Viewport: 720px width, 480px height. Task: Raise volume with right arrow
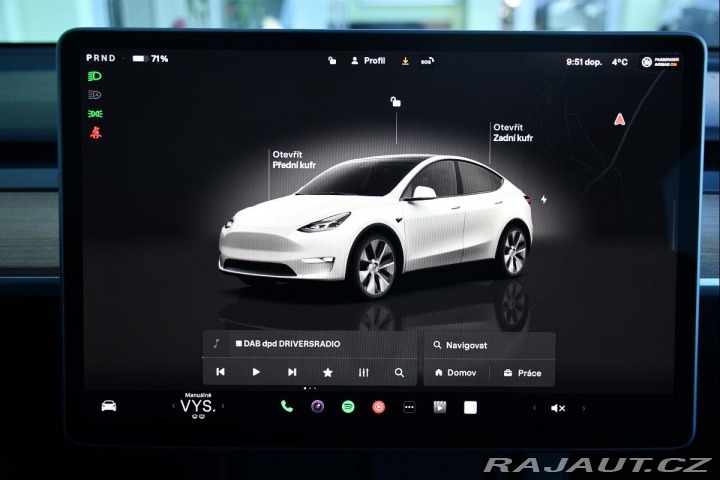pyautogui.click(x=584, y=408)
